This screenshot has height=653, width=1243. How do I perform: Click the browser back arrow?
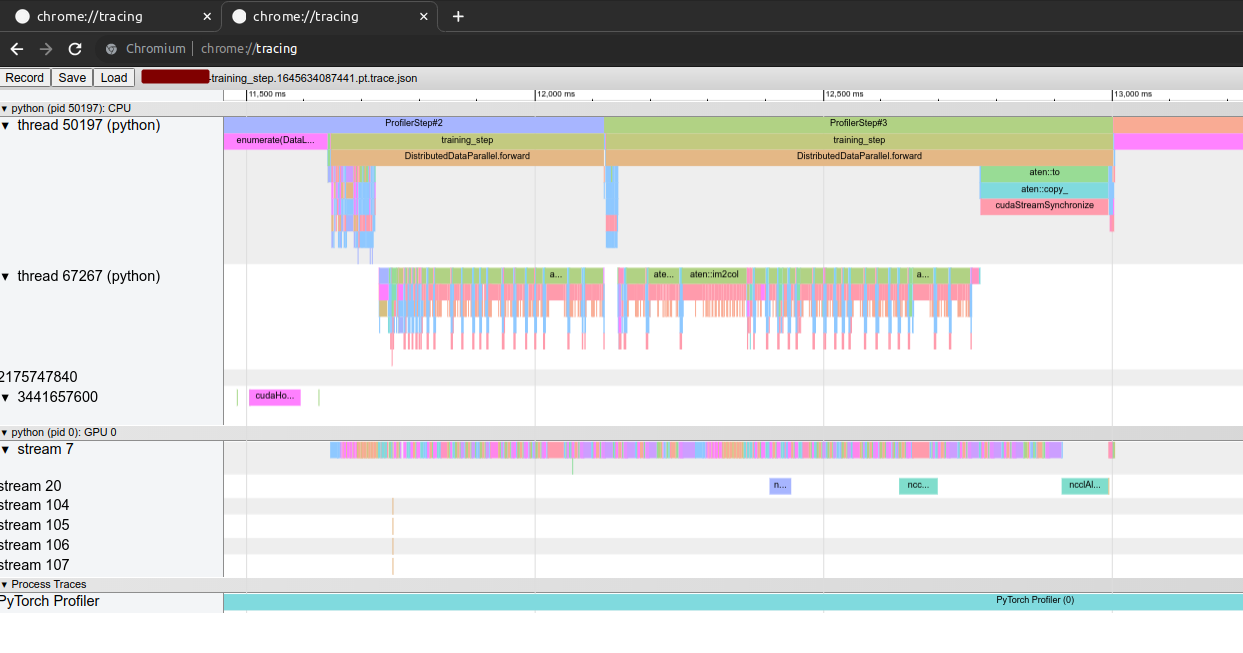click(x=17, y=49)
